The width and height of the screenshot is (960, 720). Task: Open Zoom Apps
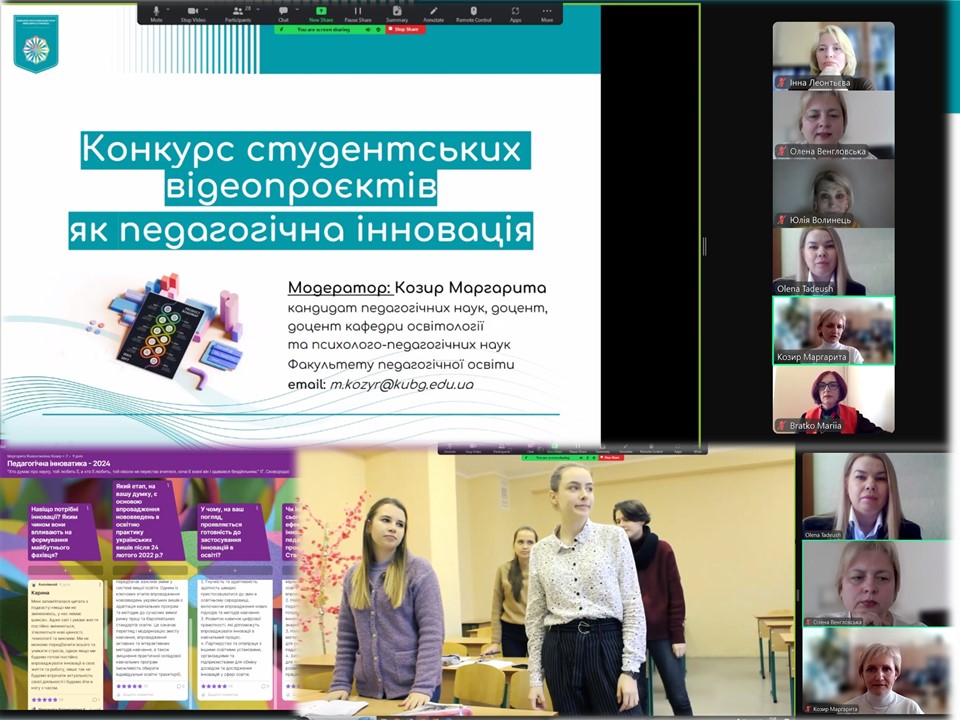pyautogui.click(x=515, y=12)
